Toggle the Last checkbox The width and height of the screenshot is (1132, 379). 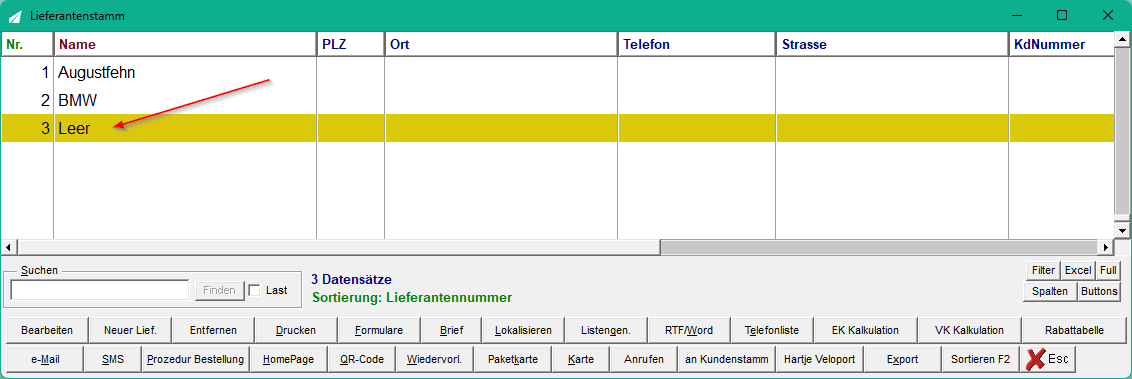tap(254, 290)
